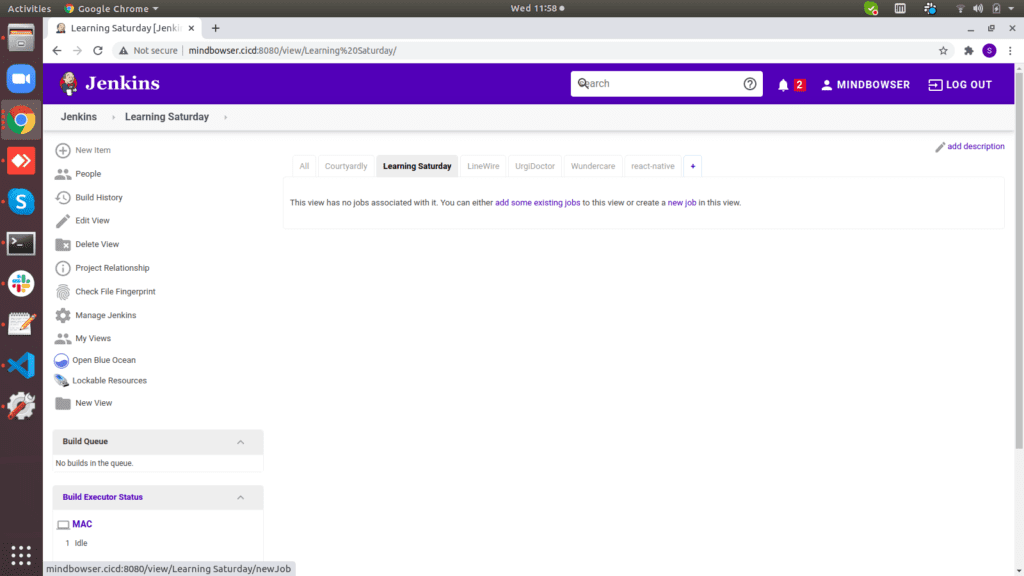
Task: Click the Lockable Resources icon
Action: pyautogui.click(x=62, y=381)
